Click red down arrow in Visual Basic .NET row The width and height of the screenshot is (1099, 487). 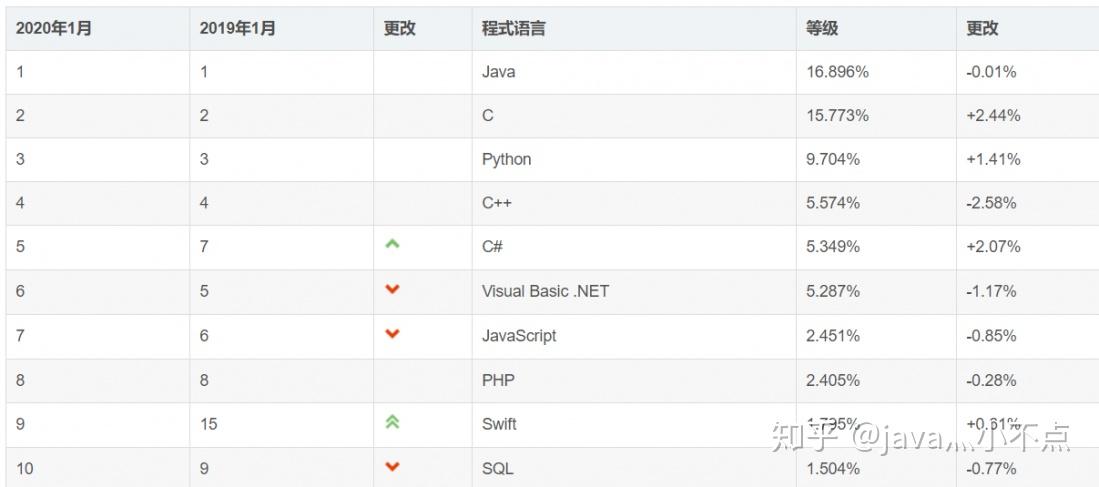pyautogui.click(x=392, y=289)
